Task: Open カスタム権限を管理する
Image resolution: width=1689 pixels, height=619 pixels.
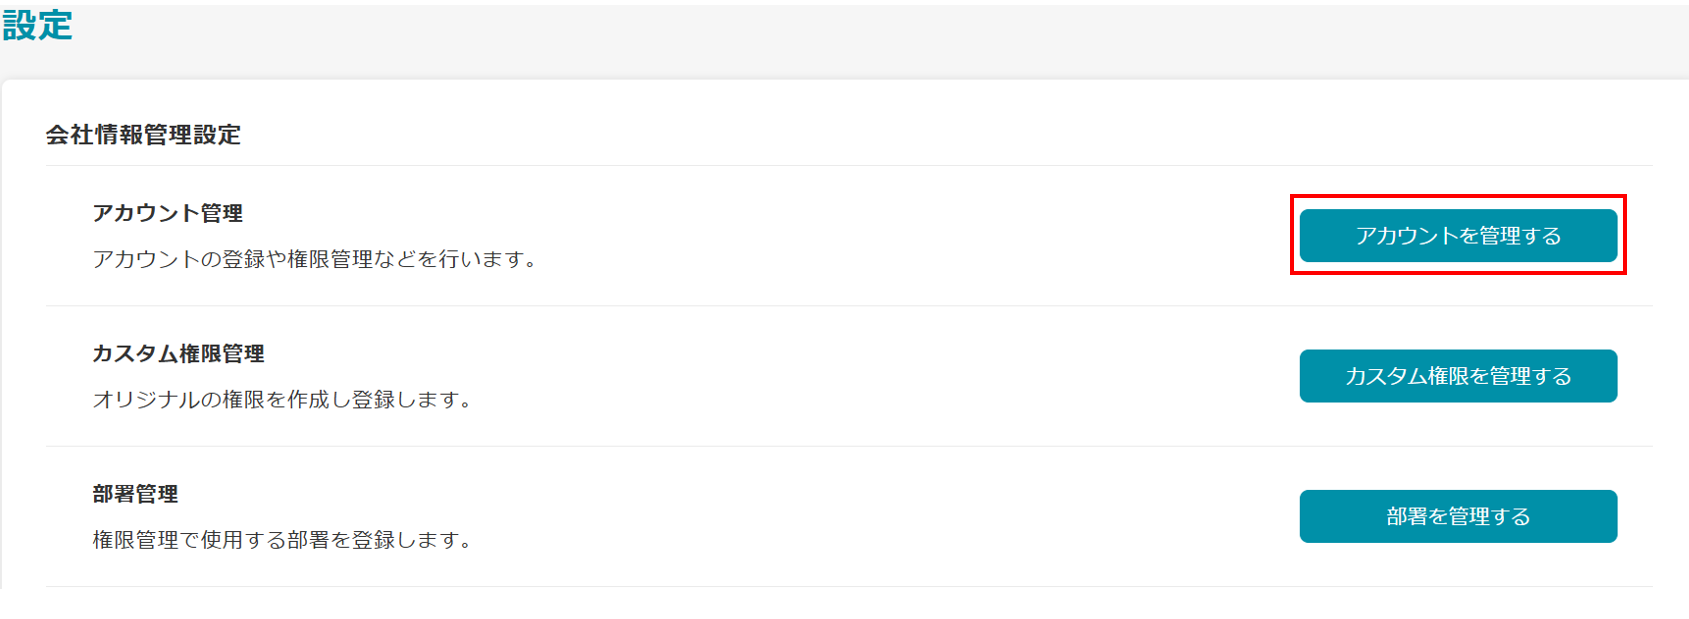Action: (x=1458, y=376)
